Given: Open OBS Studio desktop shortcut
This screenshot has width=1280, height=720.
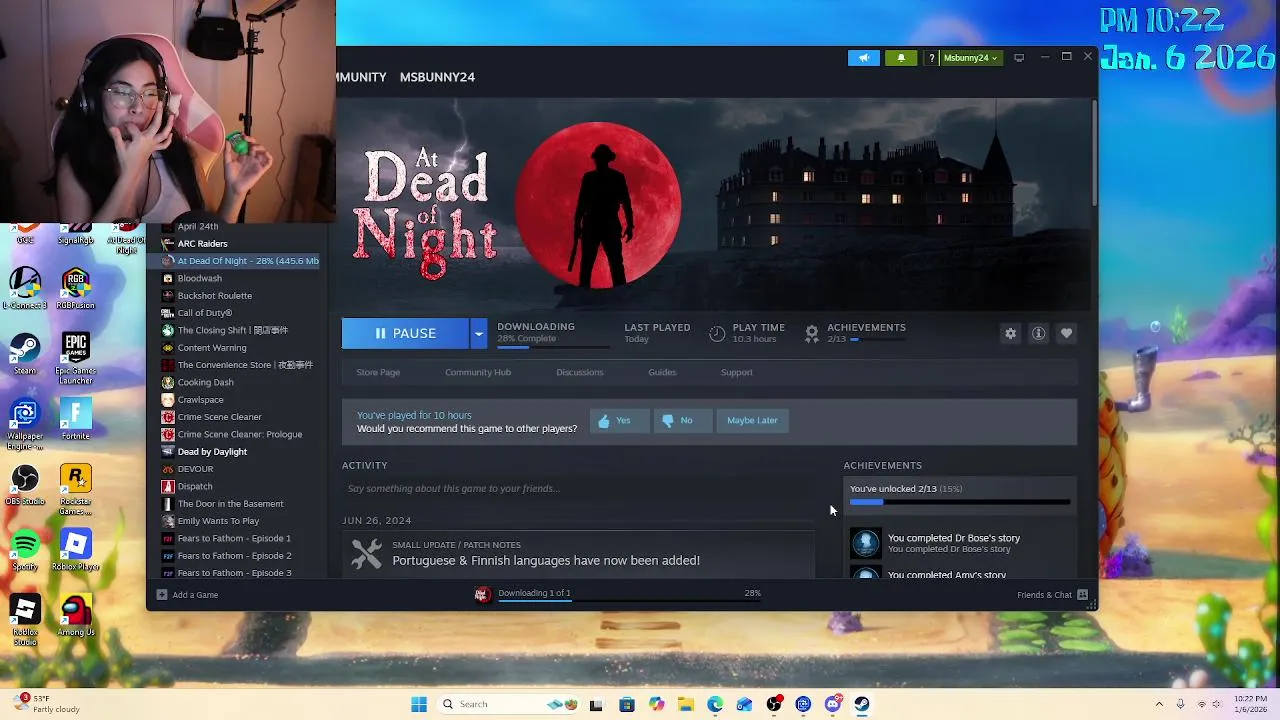Looking at the screenshot, I should click(25, 486).
